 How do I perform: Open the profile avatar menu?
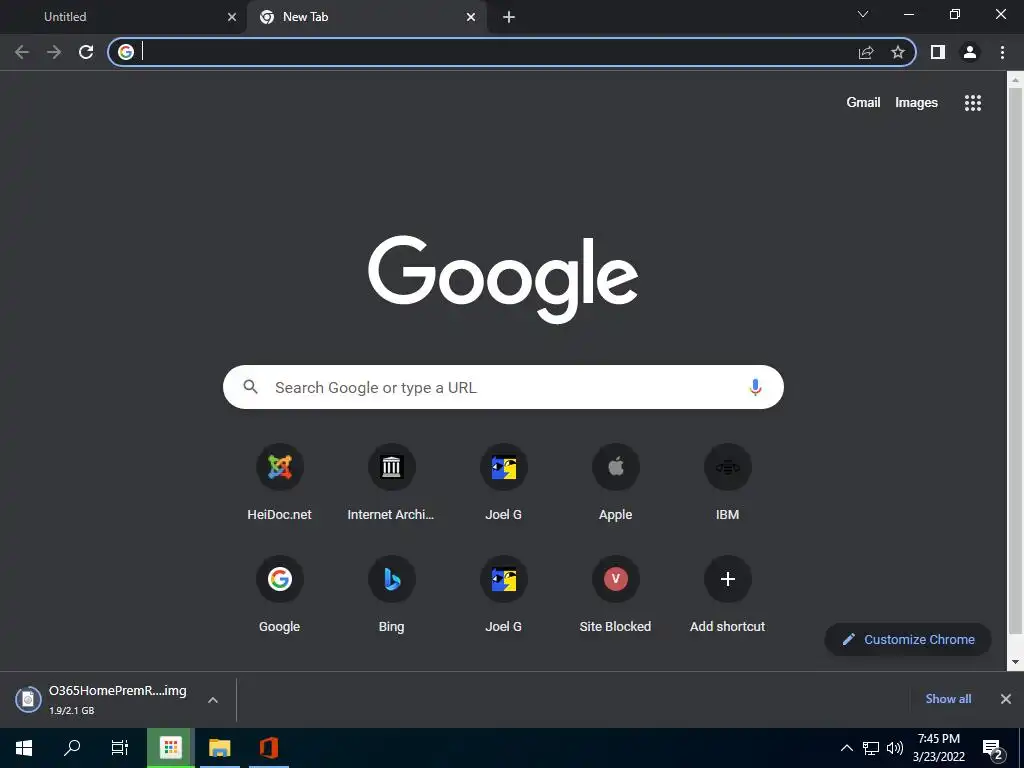click(970, 52)
